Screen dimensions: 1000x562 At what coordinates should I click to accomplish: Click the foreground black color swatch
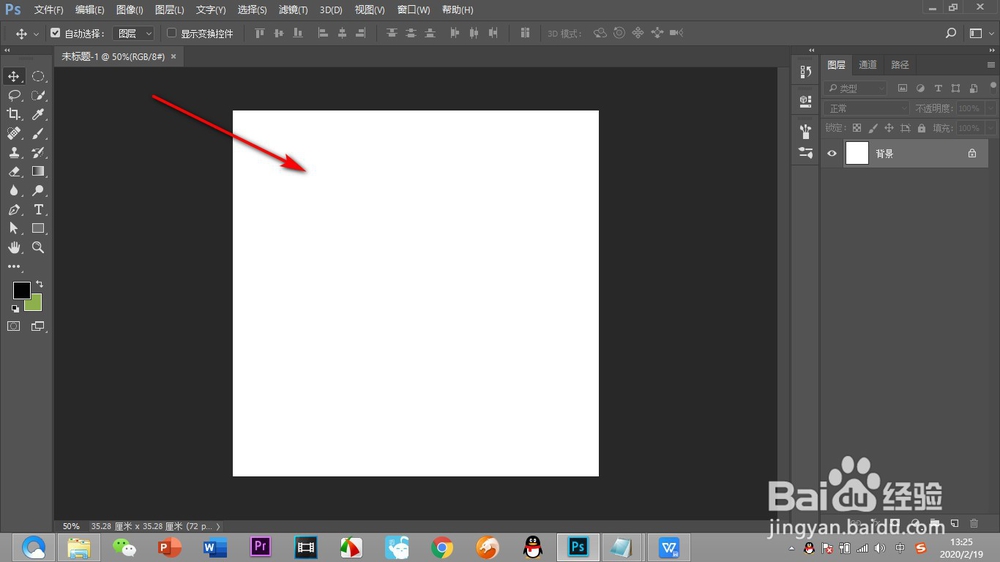tap(21, 290)
